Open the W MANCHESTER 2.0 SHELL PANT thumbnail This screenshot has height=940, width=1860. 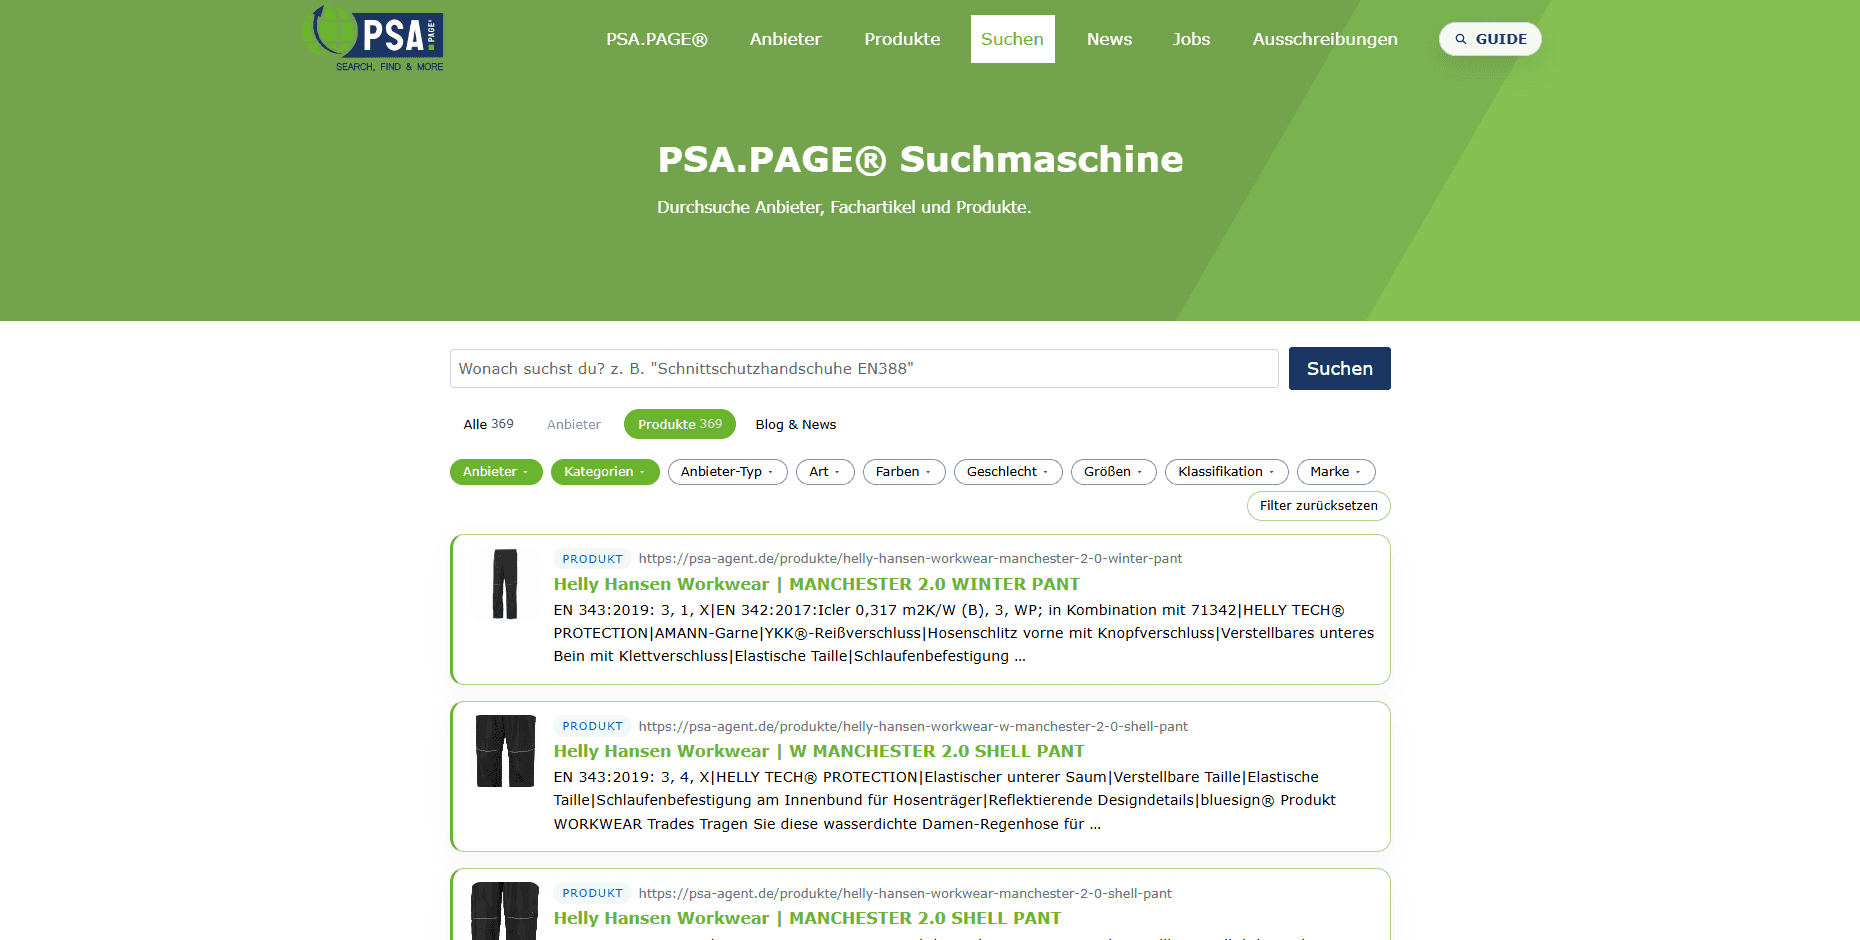[504, 751]
